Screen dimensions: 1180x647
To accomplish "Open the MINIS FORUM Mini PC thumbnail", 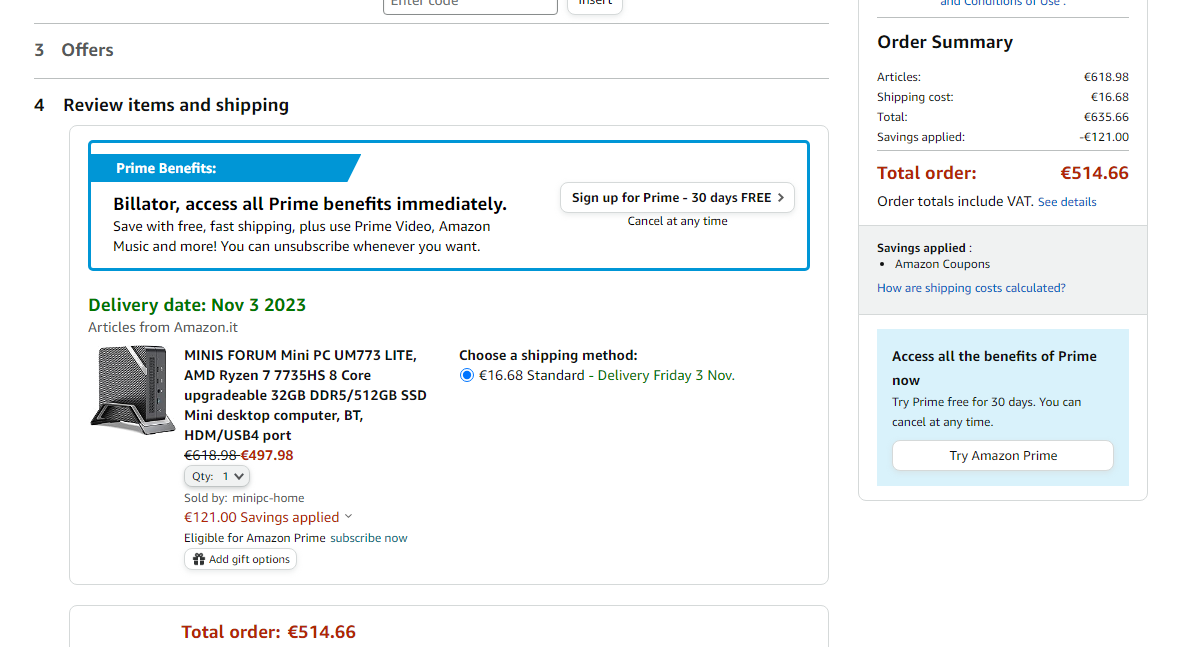I will coord(132,390).
